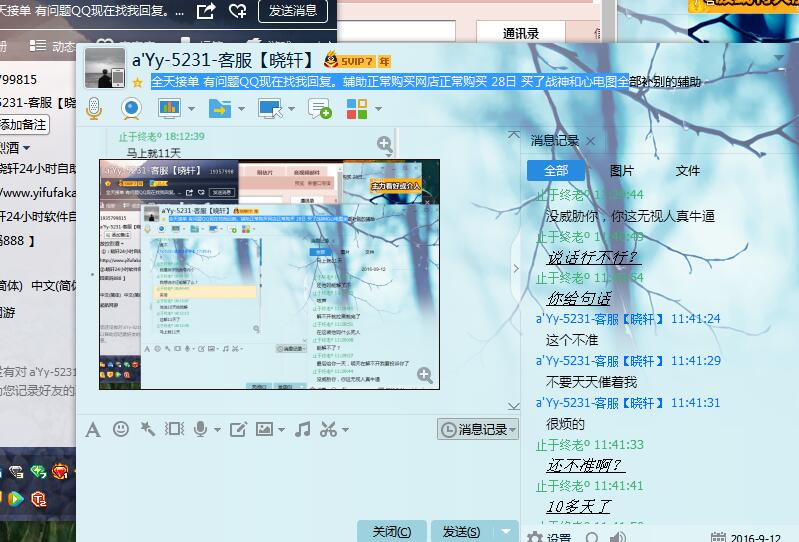Viewport: 799px width, 542px height.
Task: Open the magic wand emoticon tool
Action: (148, 429)
